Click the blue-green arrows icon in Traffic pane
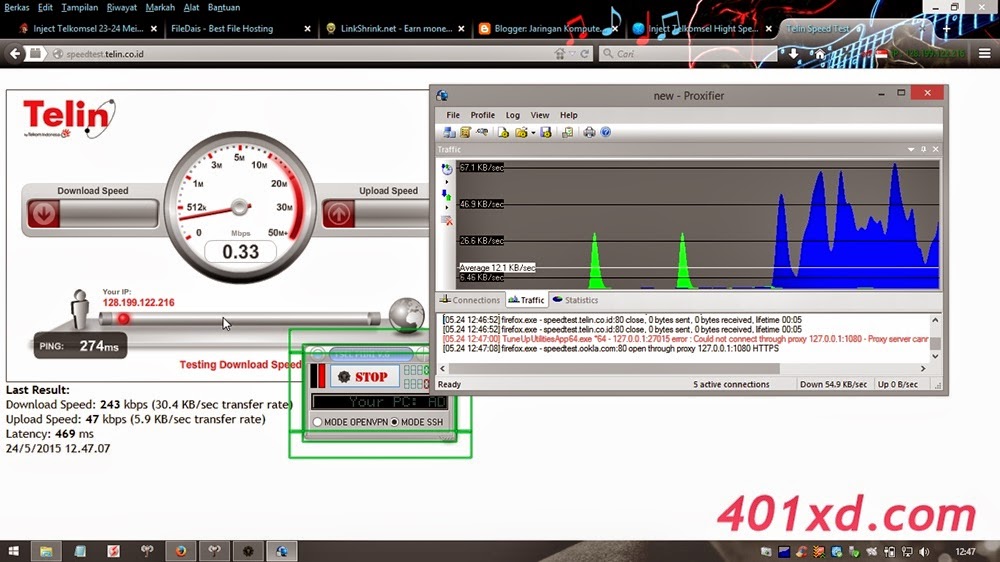The width and height of the screenshot is (1000, 562). click(446, 195)
